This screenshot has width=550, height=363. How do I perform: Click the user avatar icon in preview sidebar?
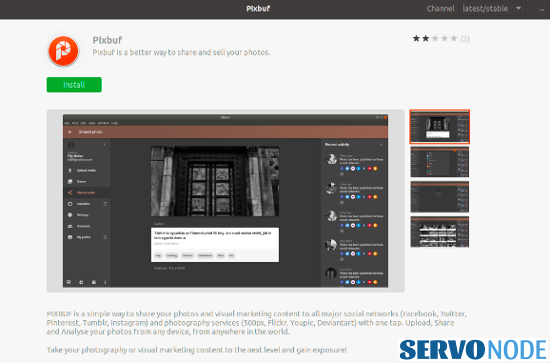(x=71, y=145)
